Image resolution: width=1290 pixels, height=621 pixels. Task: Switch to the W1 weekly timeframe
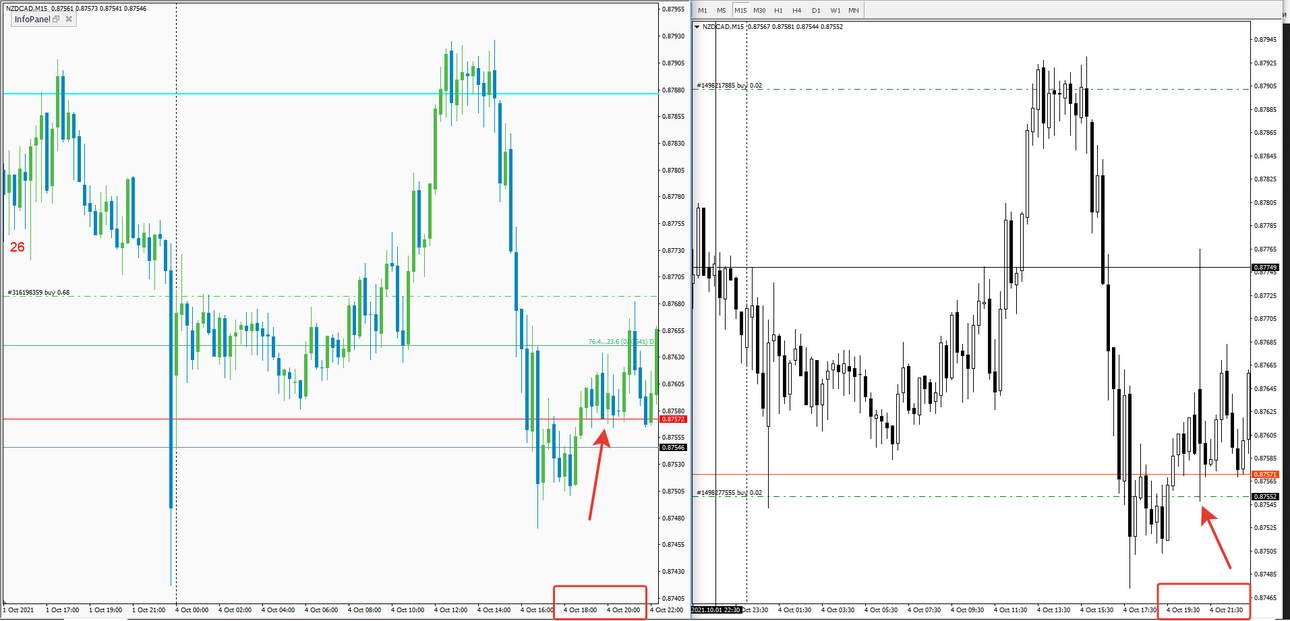pyautogui.click(x=835, y=10)
